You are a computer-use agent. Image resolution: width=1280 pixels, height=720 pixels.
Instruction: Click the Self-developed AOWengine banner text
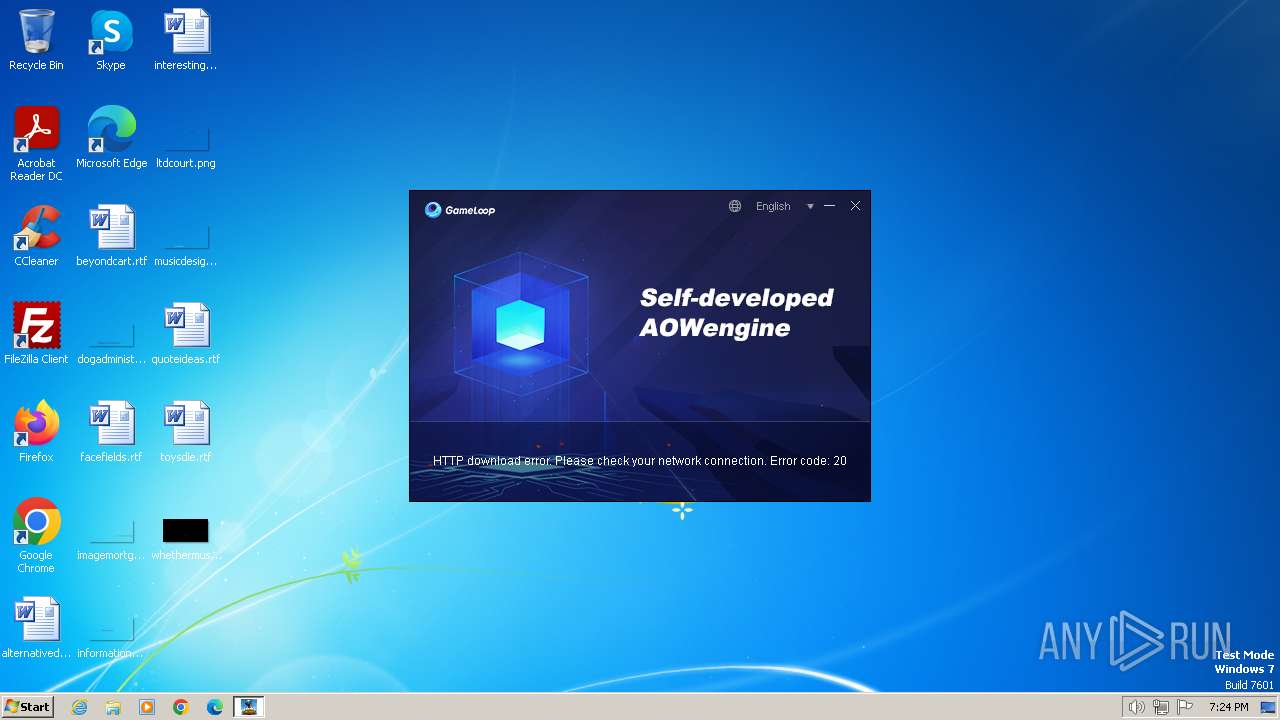coord(737,313)
